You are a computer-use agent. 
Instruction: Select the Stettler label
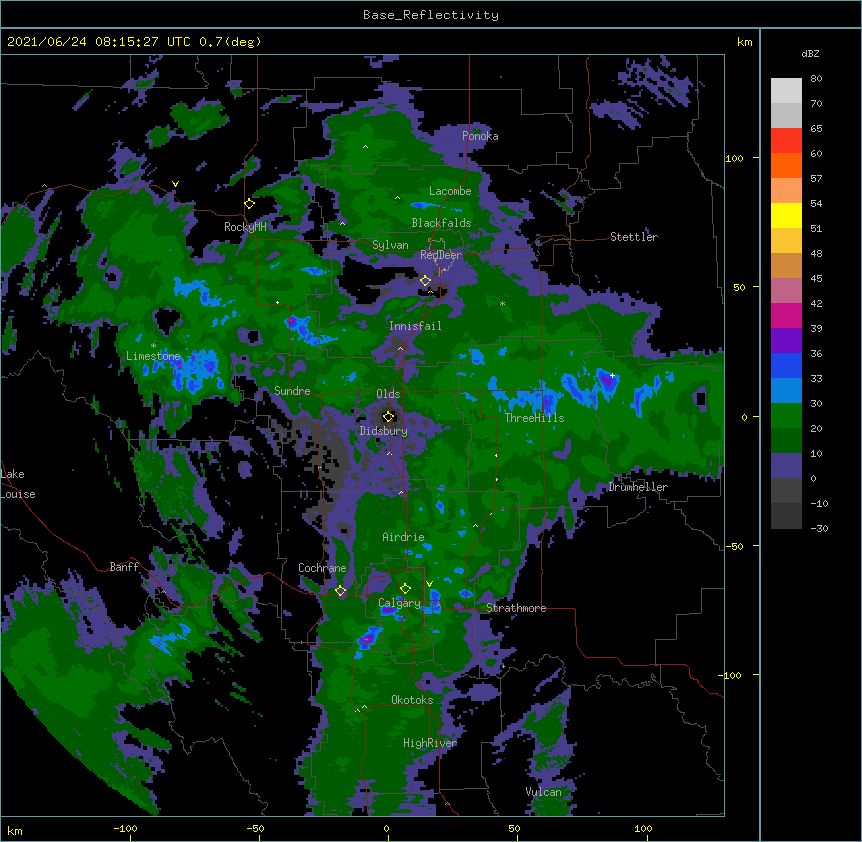[634, 237]
